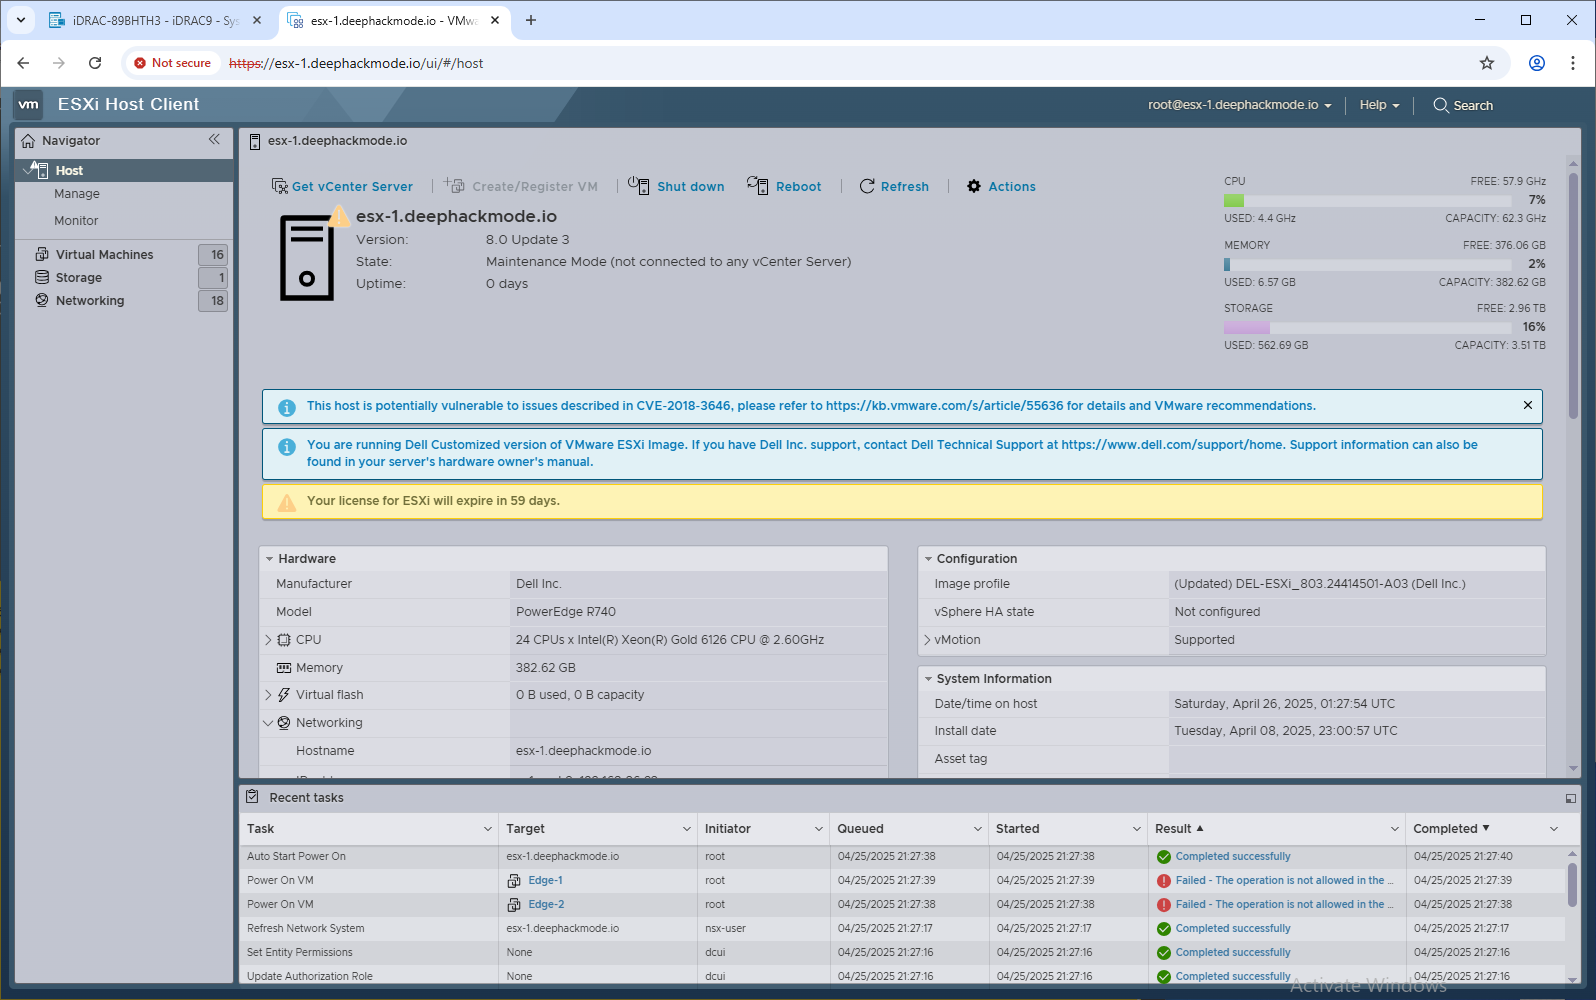Click the Shut down host icon

pos(639,185)
